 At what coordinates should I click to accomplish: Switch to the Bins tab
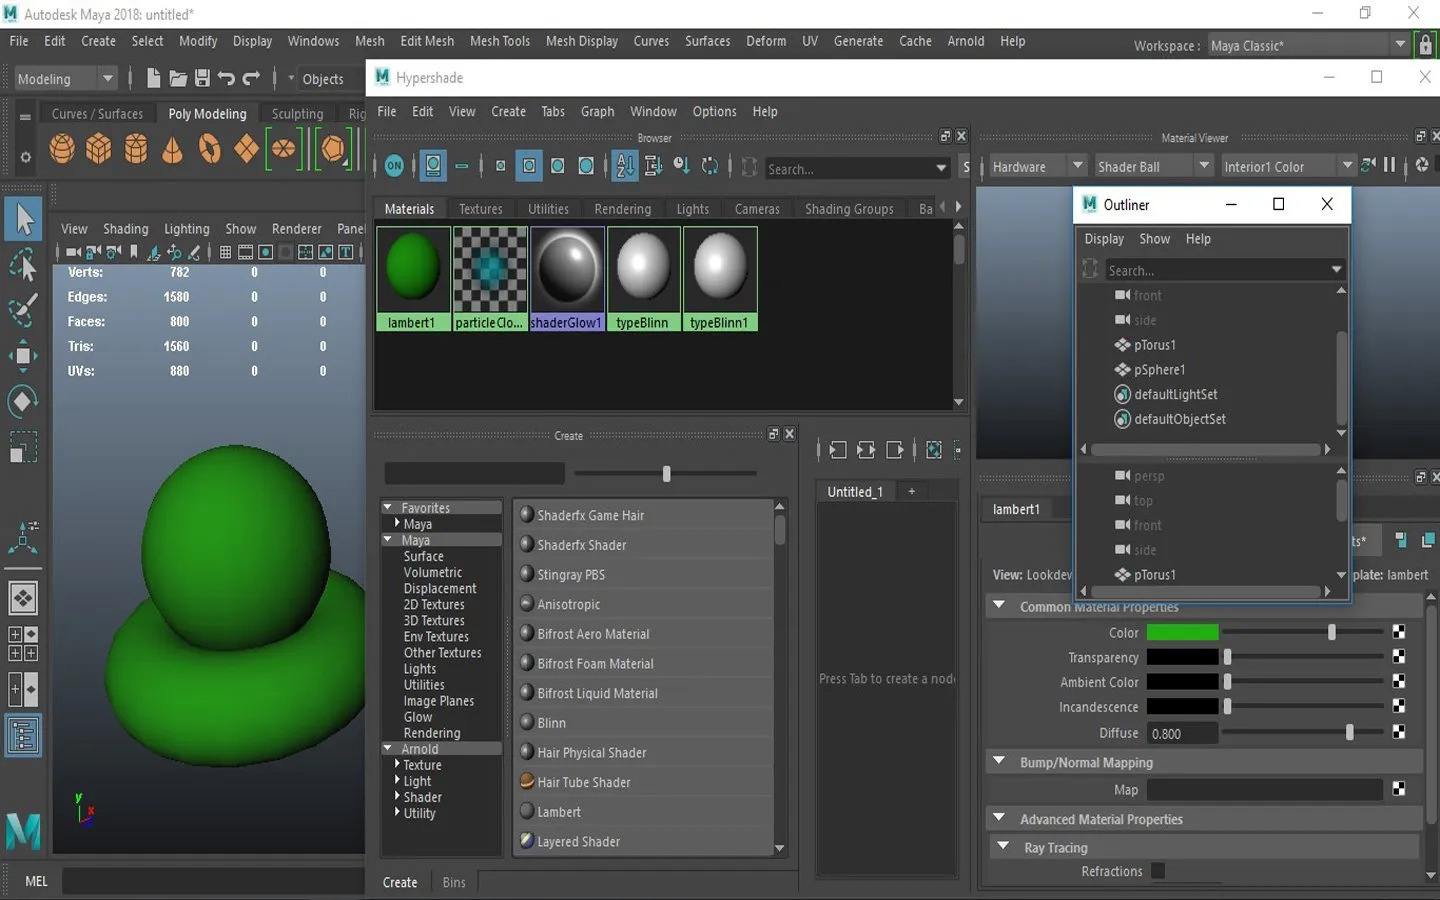pos(454,883)
